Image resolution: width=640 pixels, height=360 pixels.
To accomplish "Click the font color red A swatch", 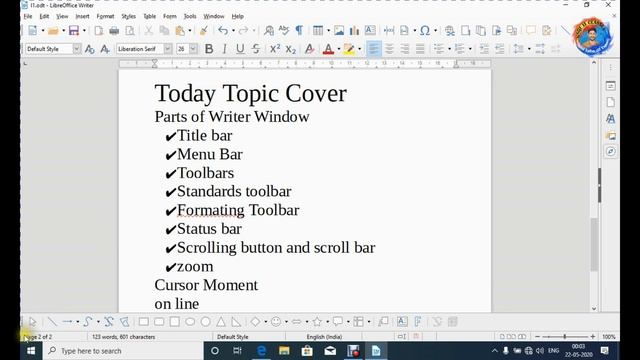I will point(328,49).
